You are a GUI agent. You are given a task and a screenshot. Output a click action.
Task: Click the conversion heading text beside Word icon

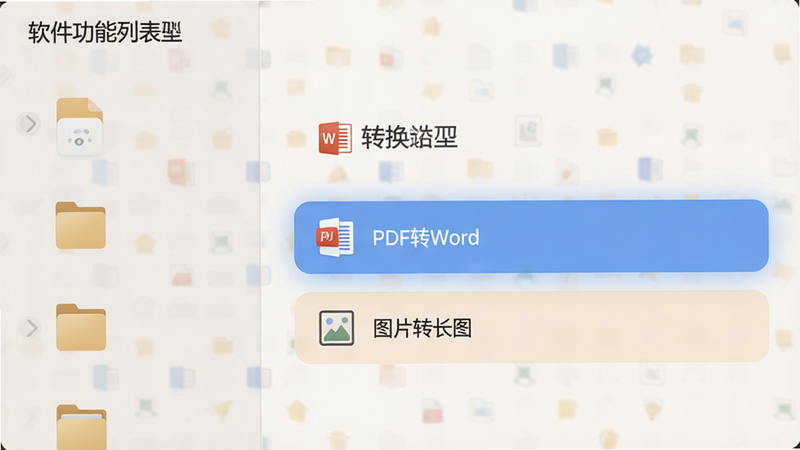(409, 137)
